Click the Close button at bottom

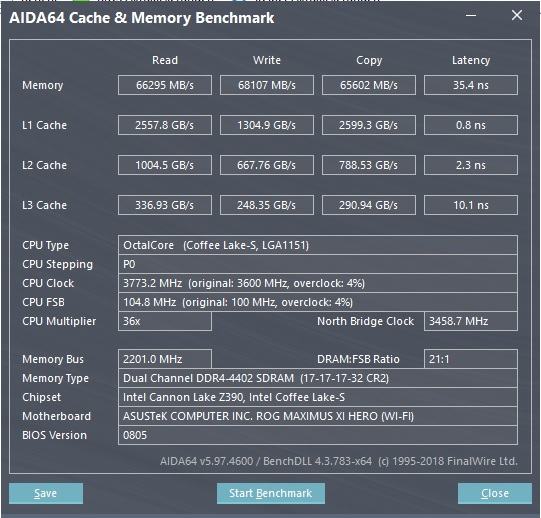tap(494, 493)
